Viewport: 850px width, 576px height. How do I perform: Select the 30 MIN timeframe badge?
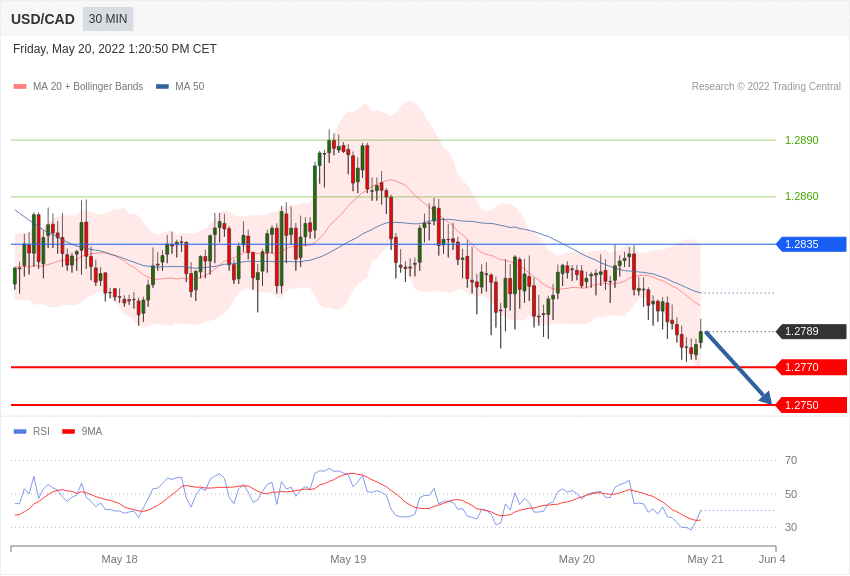108,19
